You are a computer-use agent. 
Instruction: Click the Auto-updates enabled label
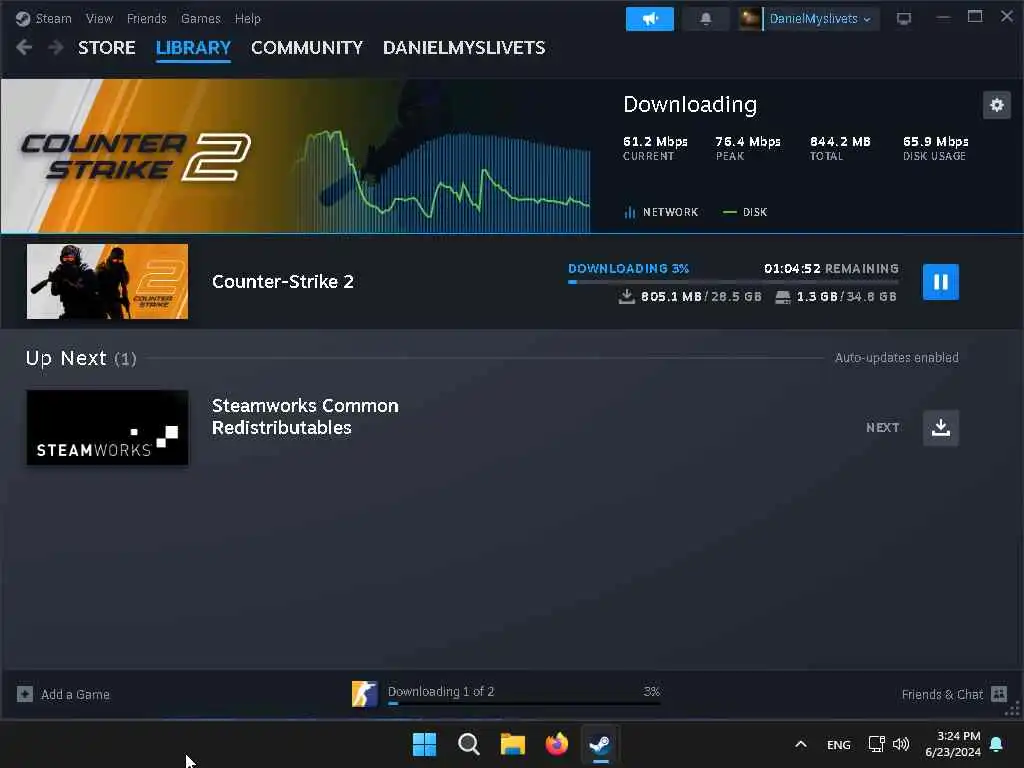tap(897, 358)
